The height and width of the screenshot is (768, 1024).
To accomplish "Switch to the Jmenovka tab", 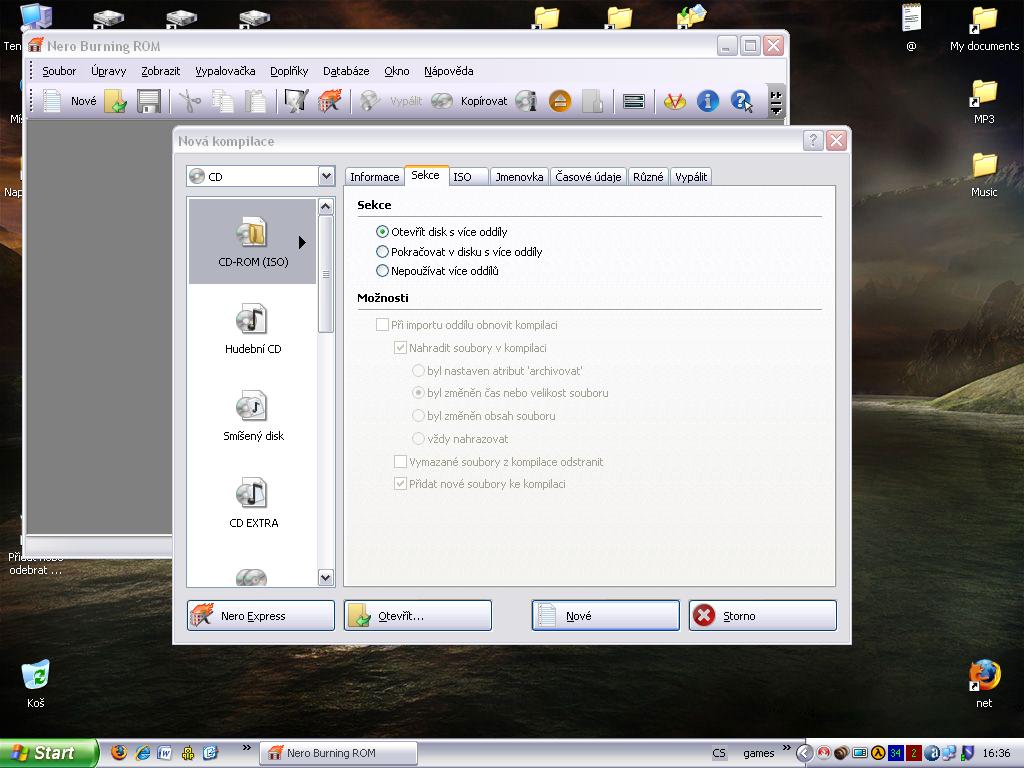I will pyautogui.click(x=519, y=177).
